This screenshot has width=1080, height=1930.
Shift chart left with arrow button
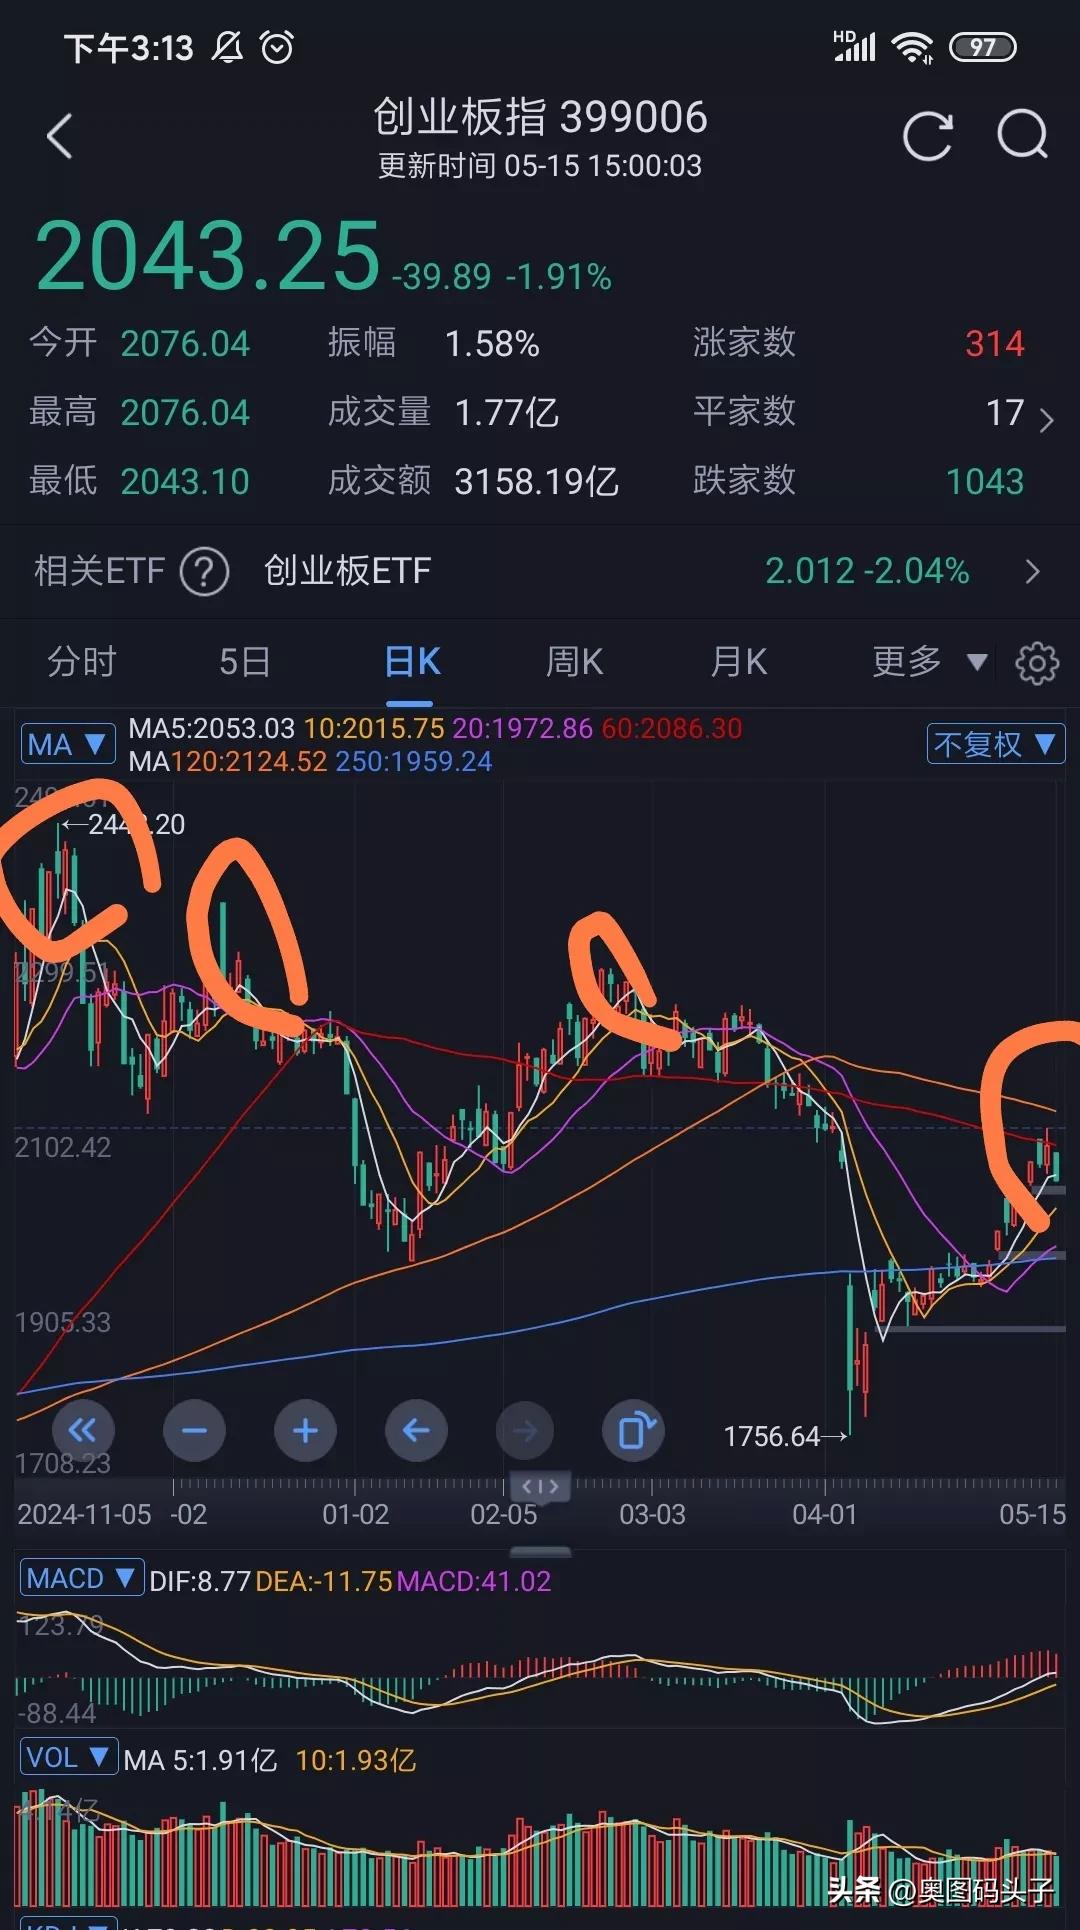[416, 1431]
